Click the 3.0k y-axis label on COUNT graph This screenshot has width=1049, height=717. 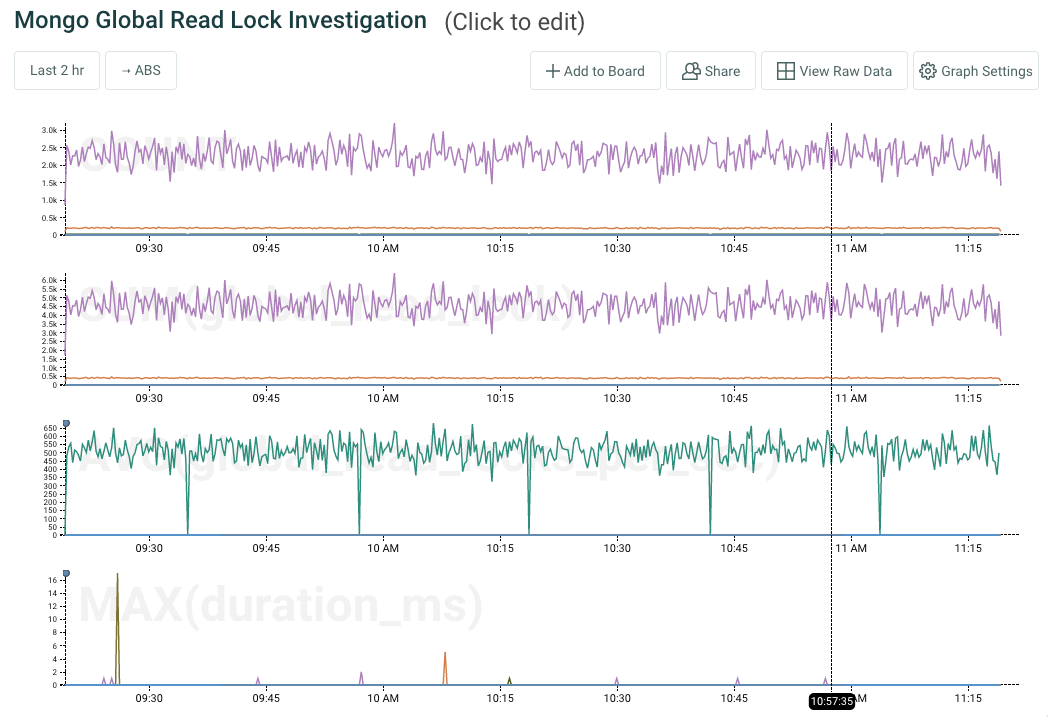(49, 130)
